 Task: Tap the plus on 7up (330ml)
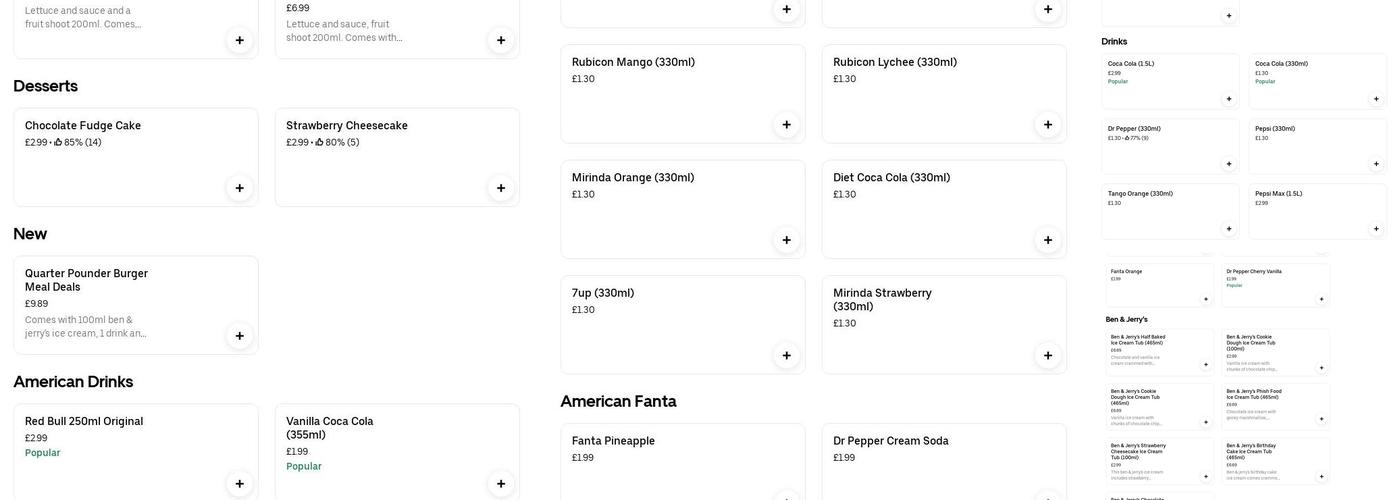[x=786, y=356]
